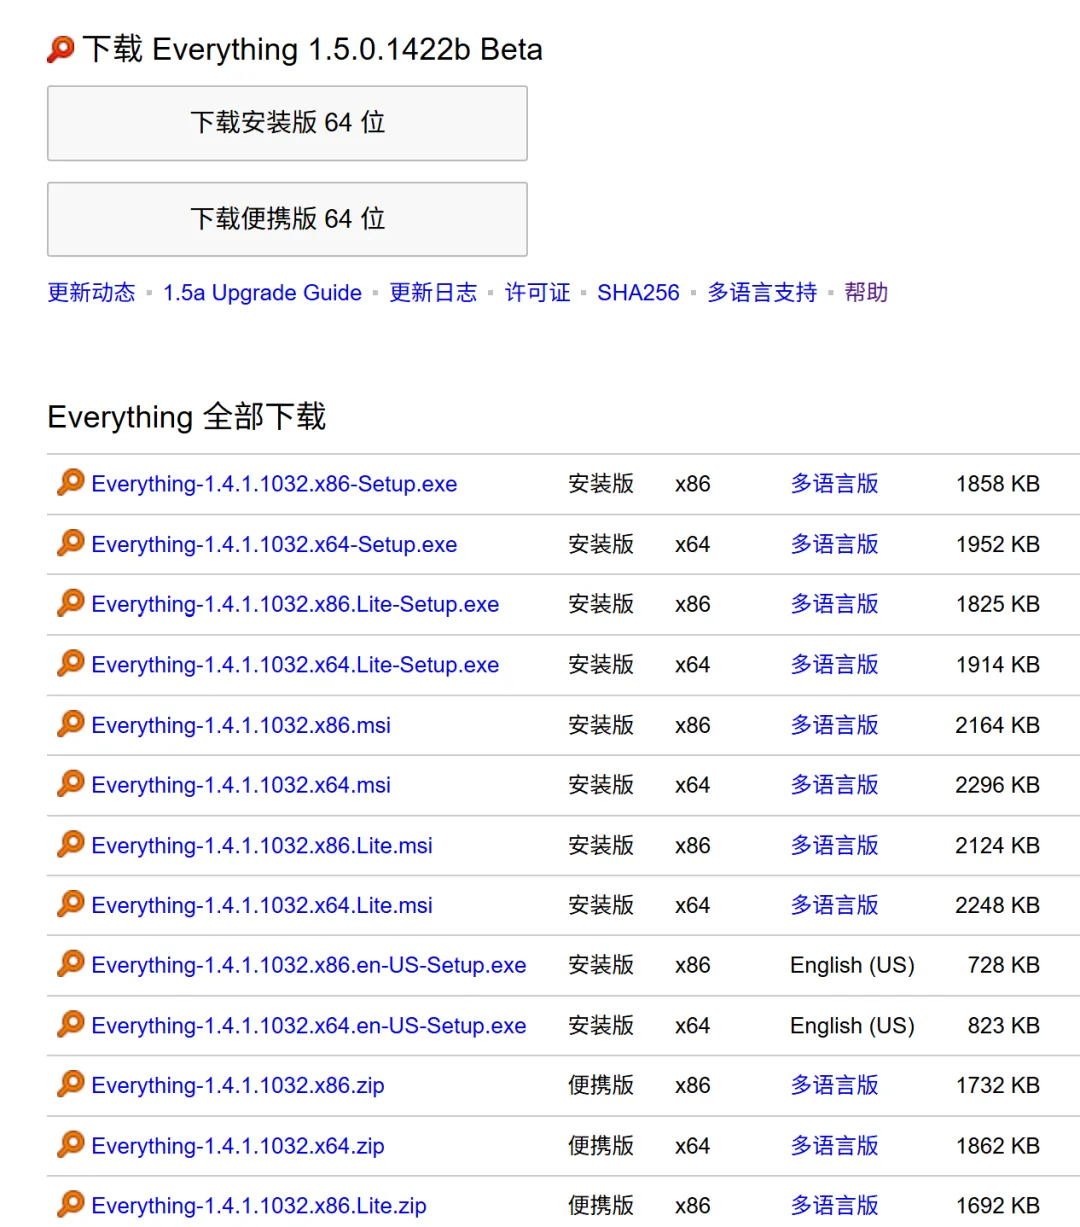This screenshot has width=1080, height=1227.
Task: Click the icon next to Everything-1.4.1.1032.x64-Setup.exe
Action: (x=71, y=543)
